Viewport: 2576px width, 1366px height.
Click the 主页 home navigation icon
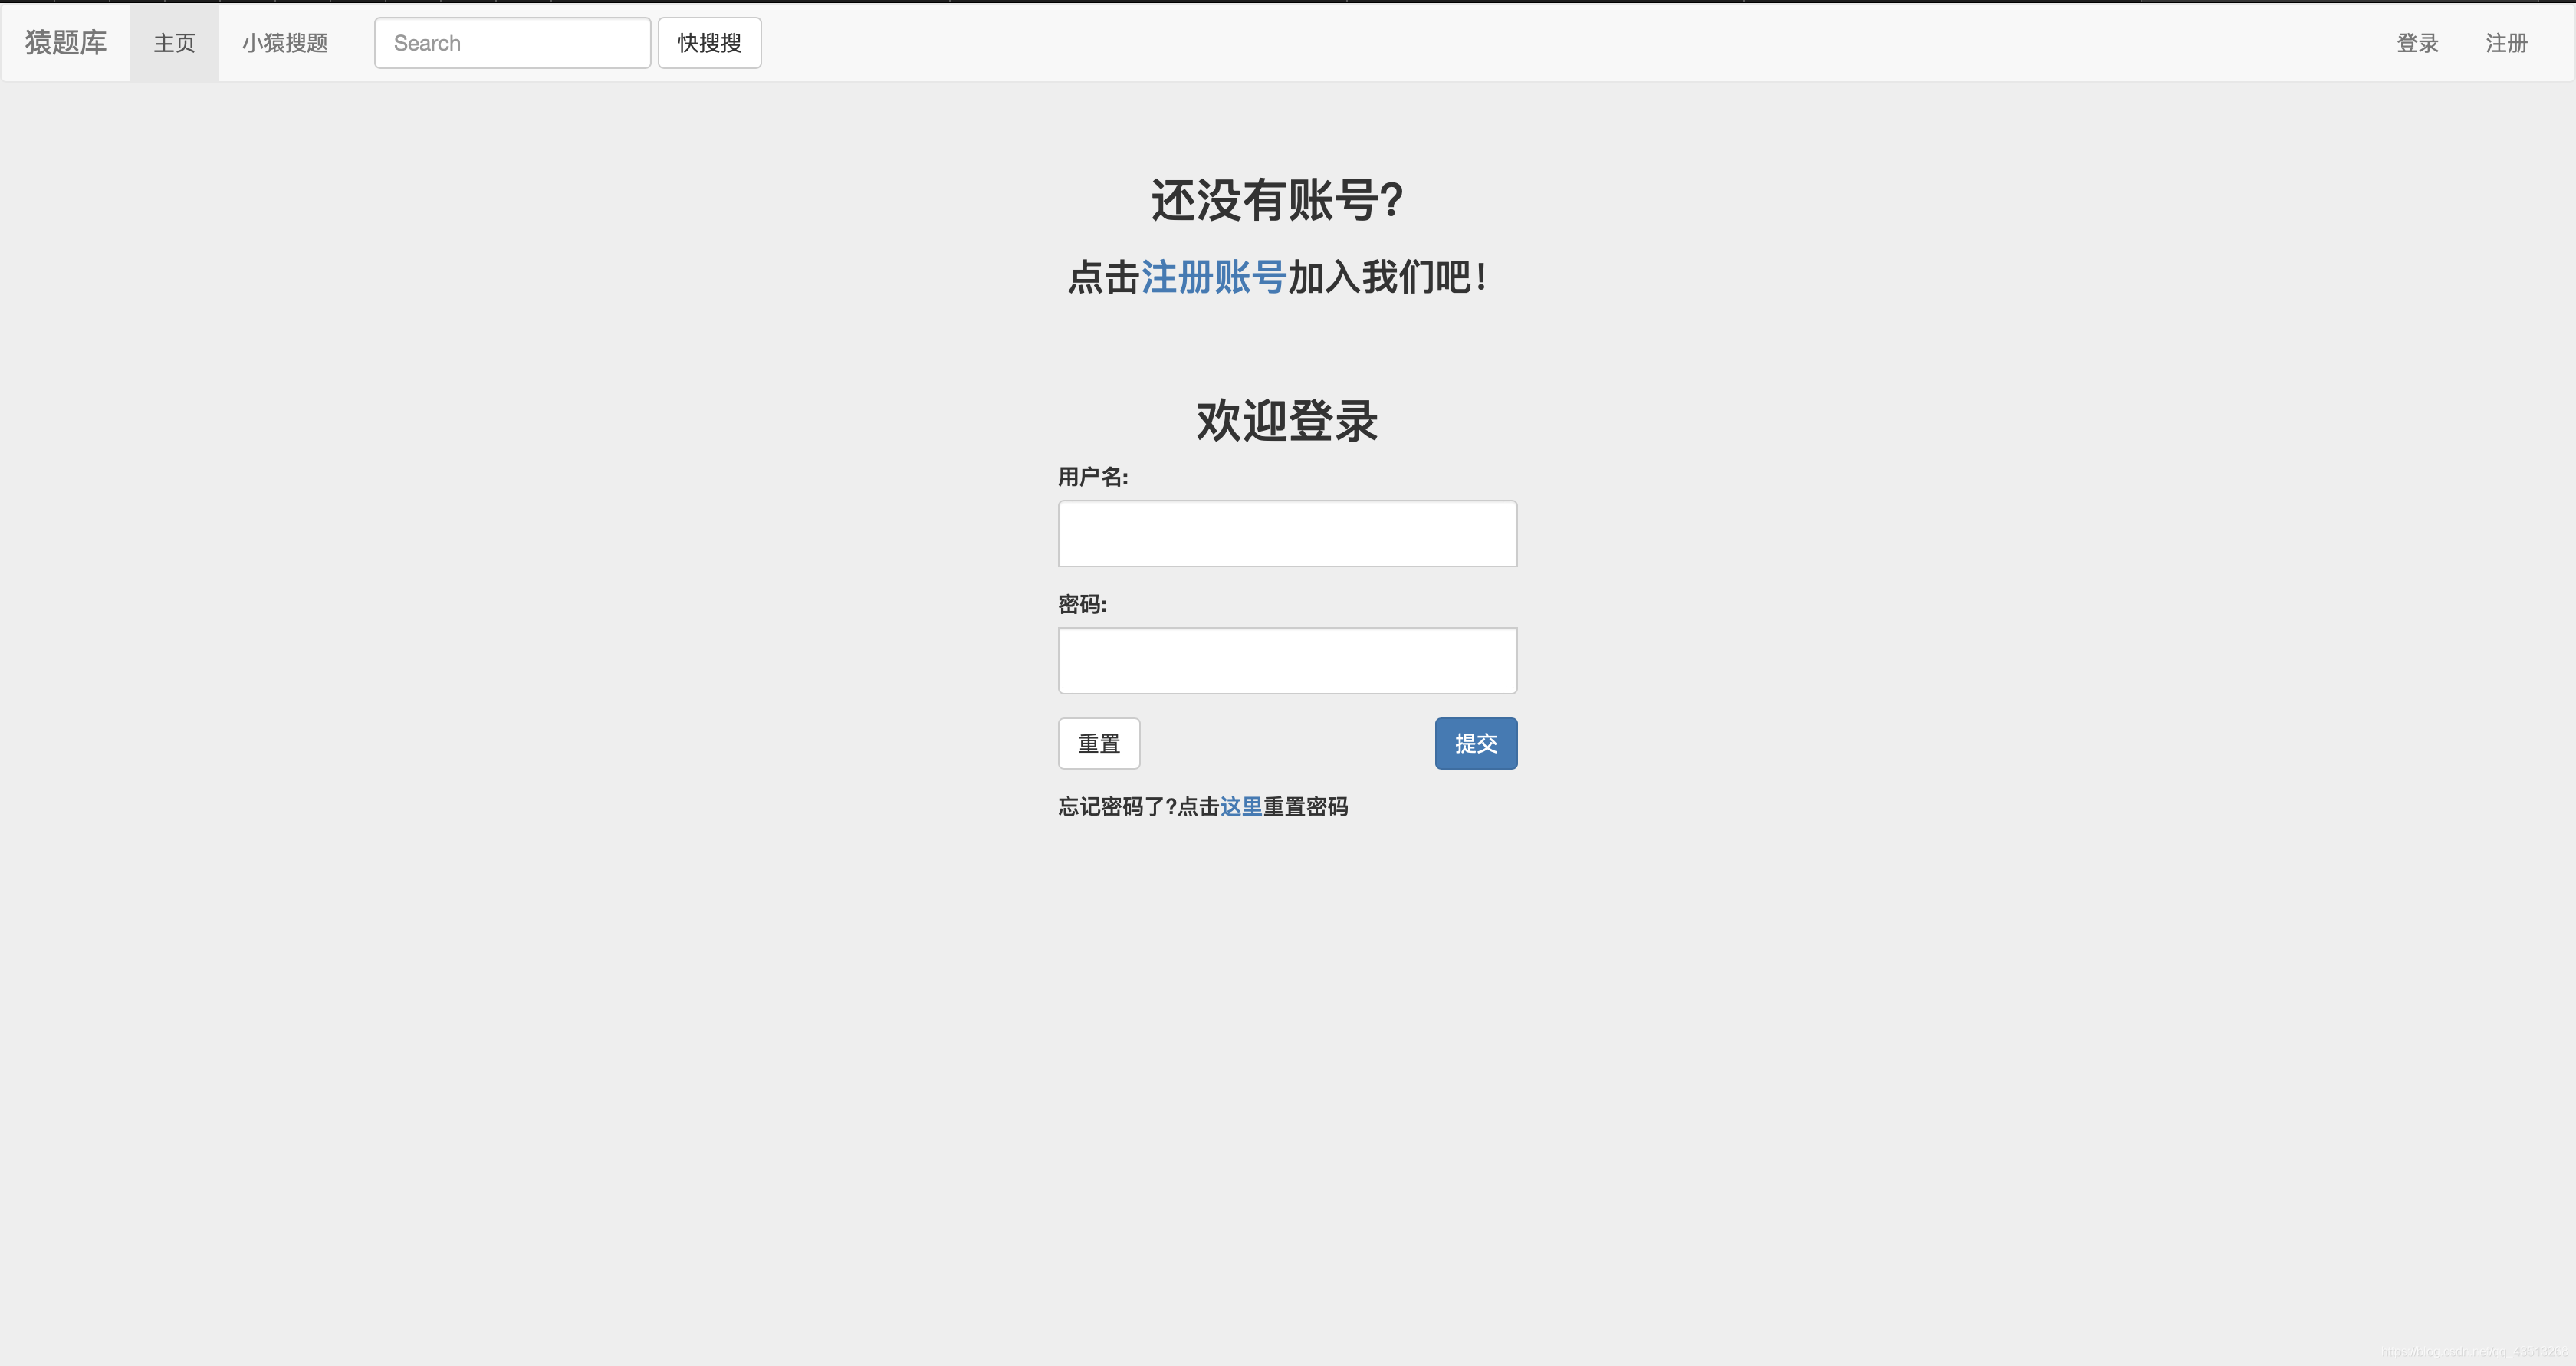coord(172,41)
